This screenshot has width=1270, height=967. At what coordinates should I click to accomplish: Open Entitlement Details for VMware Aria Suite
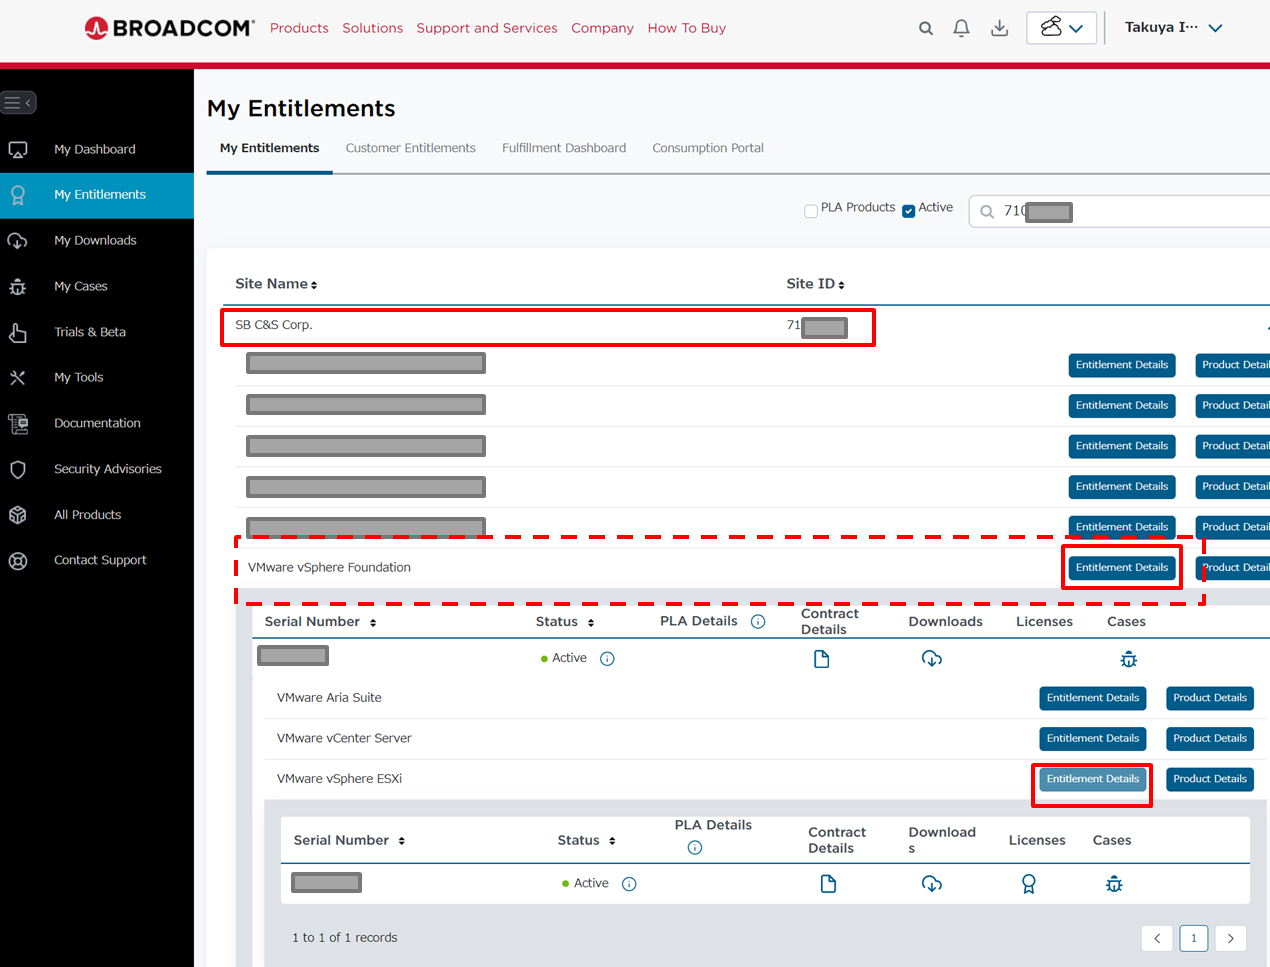coord(1093,698)
